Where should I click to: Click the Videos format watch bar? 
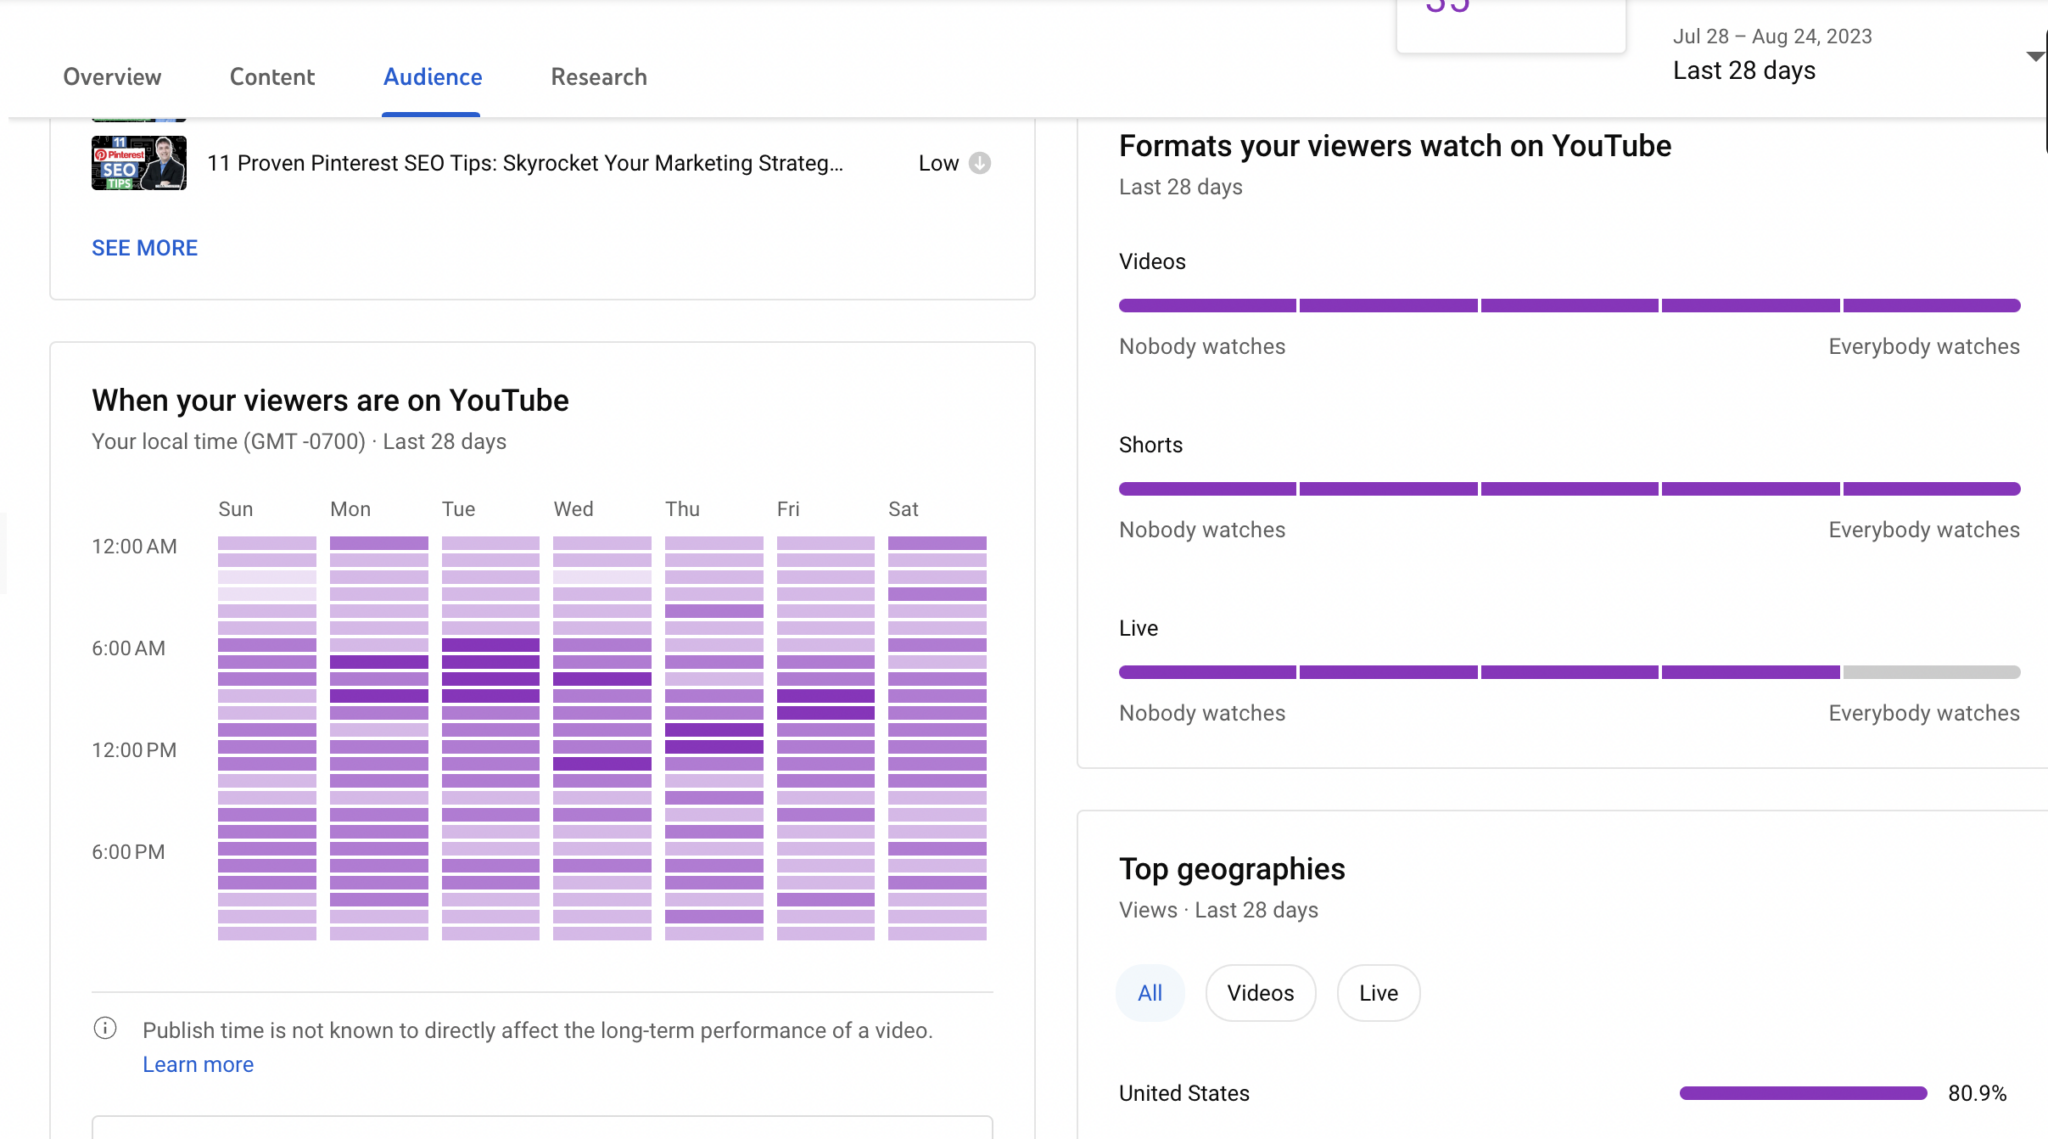click(1568, 305)
